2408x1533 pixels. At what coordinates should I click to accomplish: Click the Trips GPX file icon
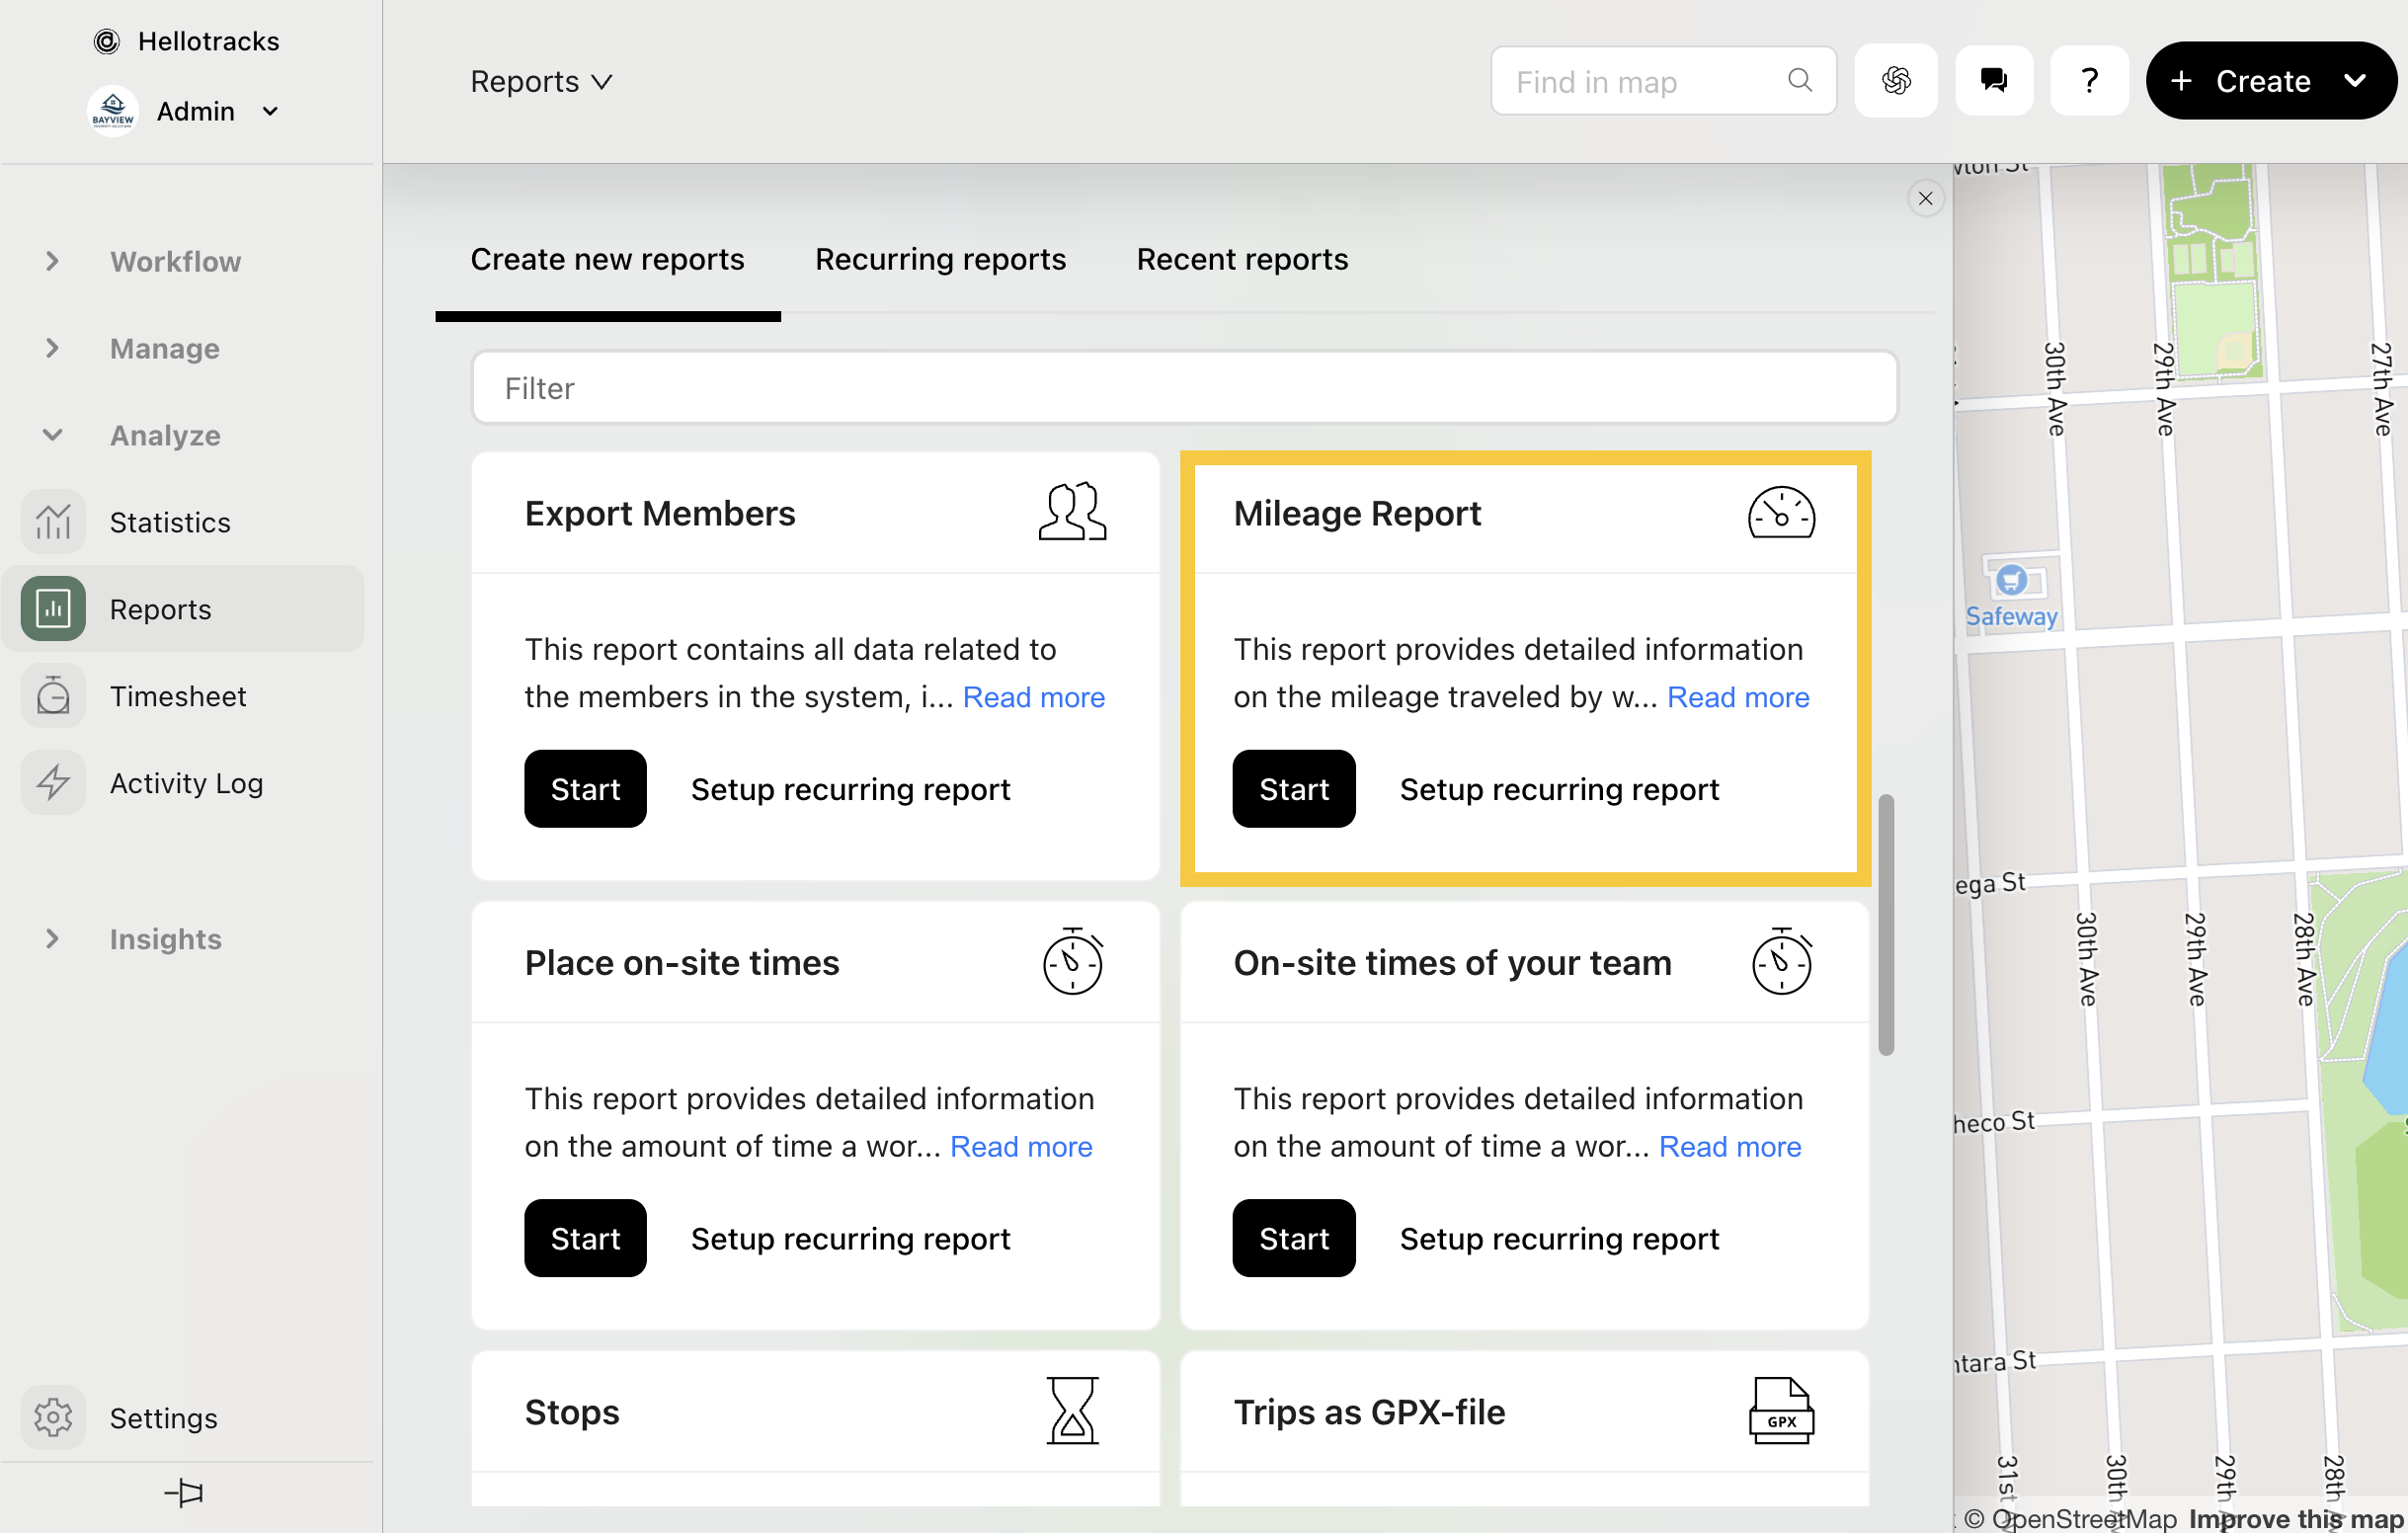pos(1781,1411)
